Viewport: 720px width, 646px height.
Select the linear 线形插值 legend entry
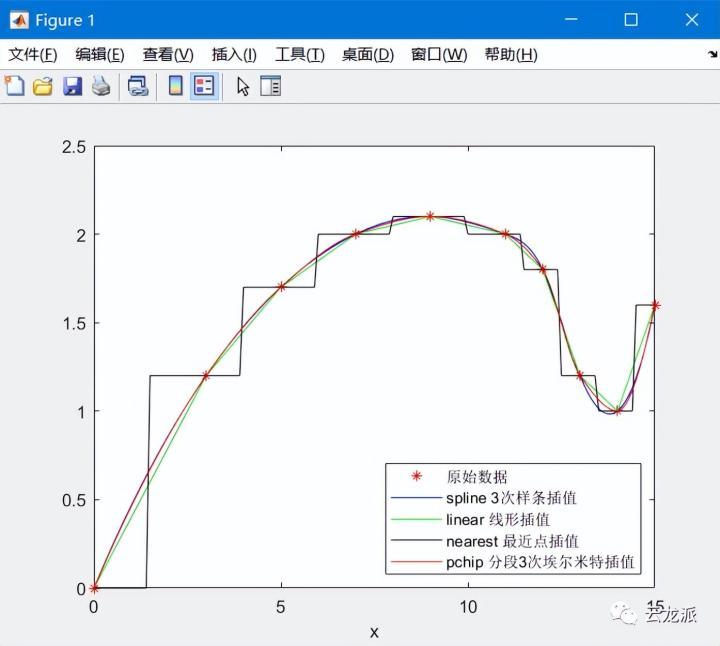498,519
